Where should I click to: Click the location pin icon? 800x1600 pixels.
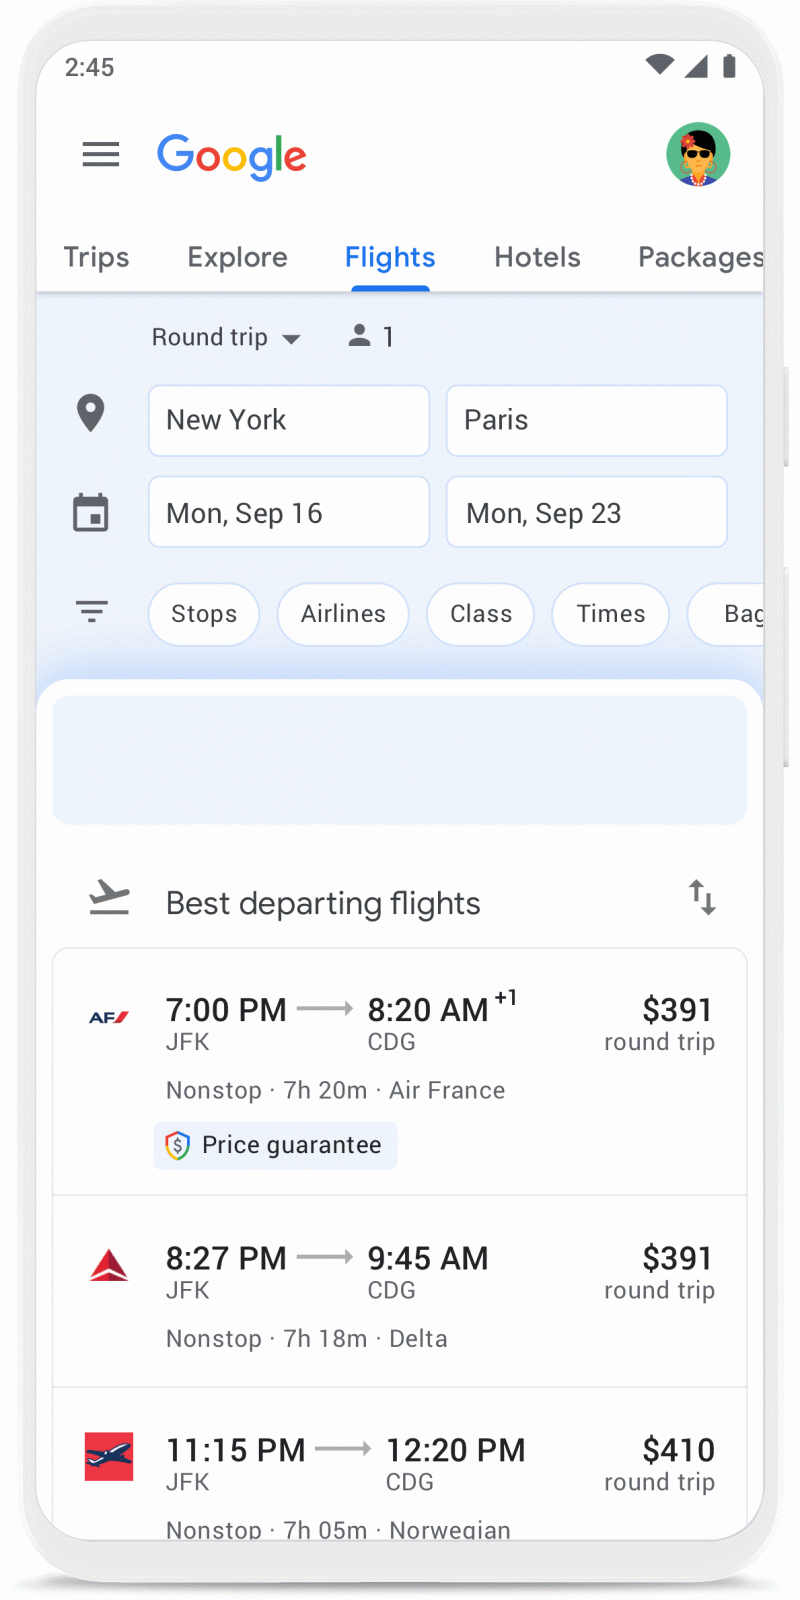click(x=91, y=413)
